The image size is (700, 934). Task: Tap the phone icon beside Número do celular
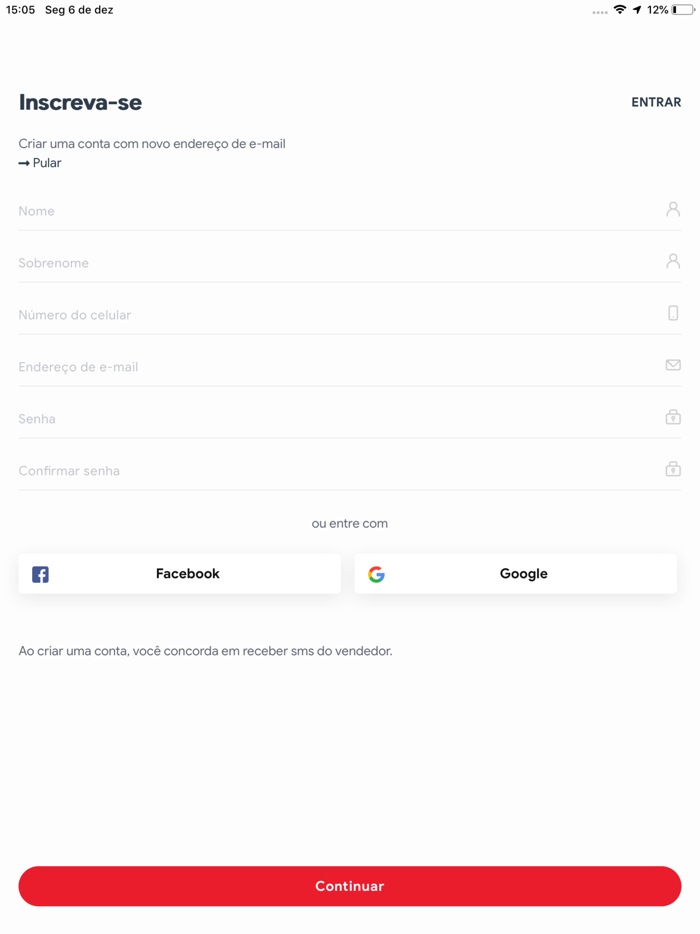point(673,313)
